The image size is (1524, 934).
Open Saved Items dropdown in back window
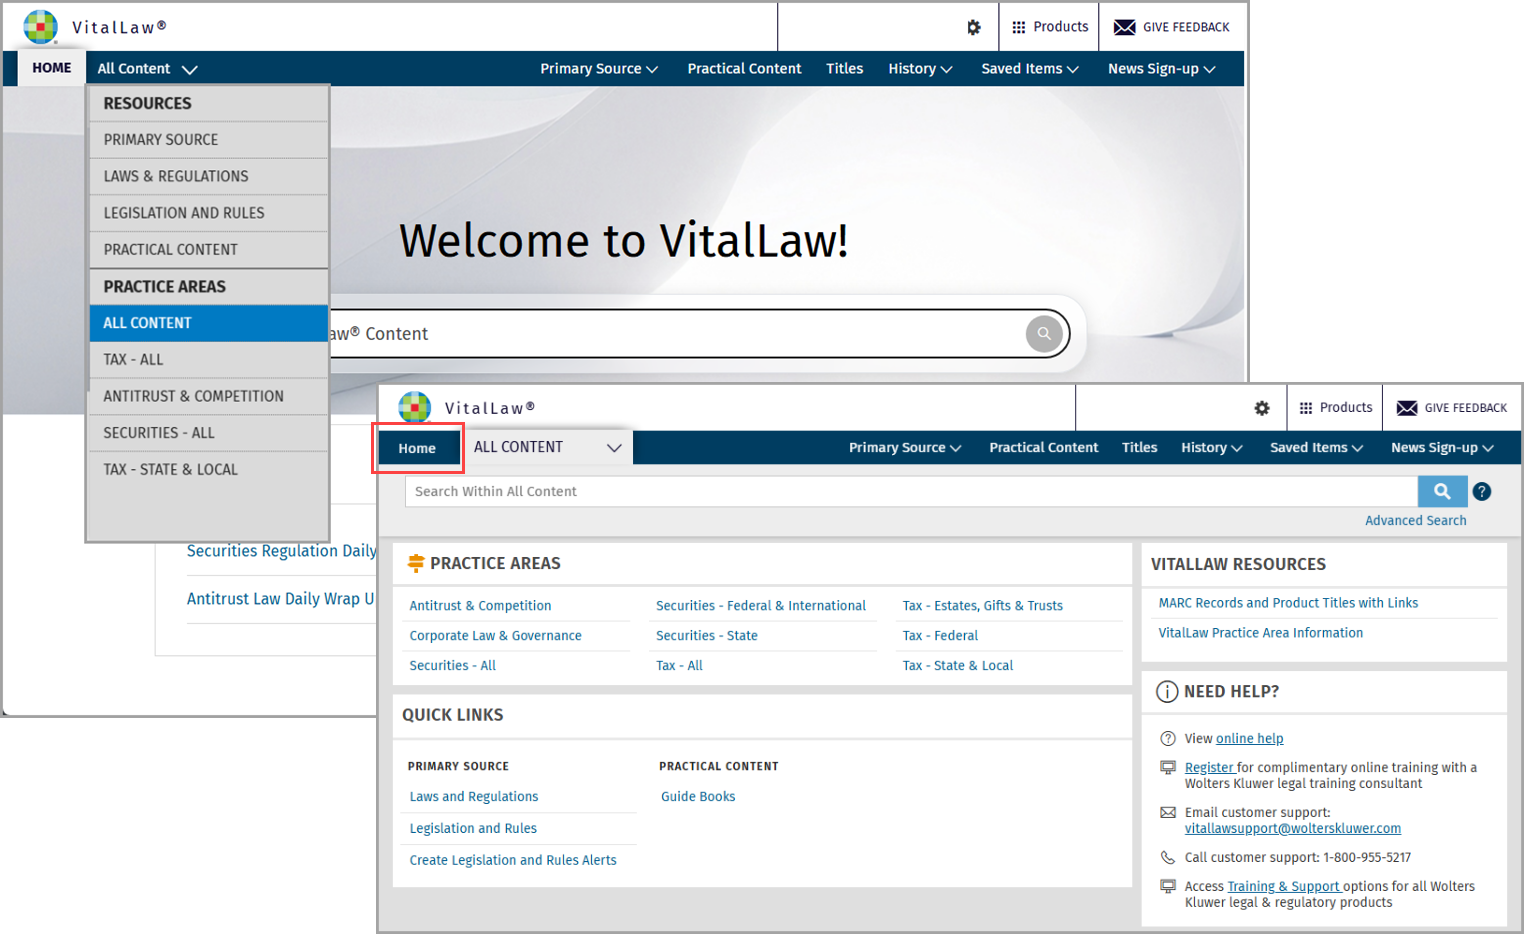click(1030, 69)
